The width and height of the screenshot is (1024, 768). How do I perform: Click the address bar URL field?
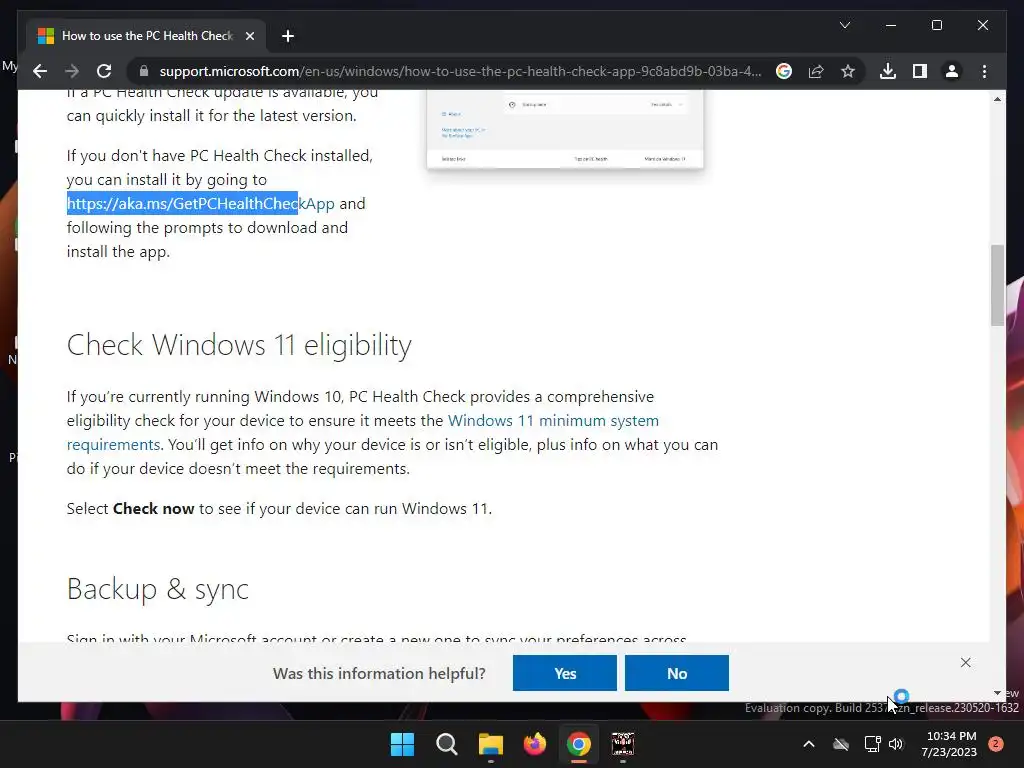click(x=460, y=71)
